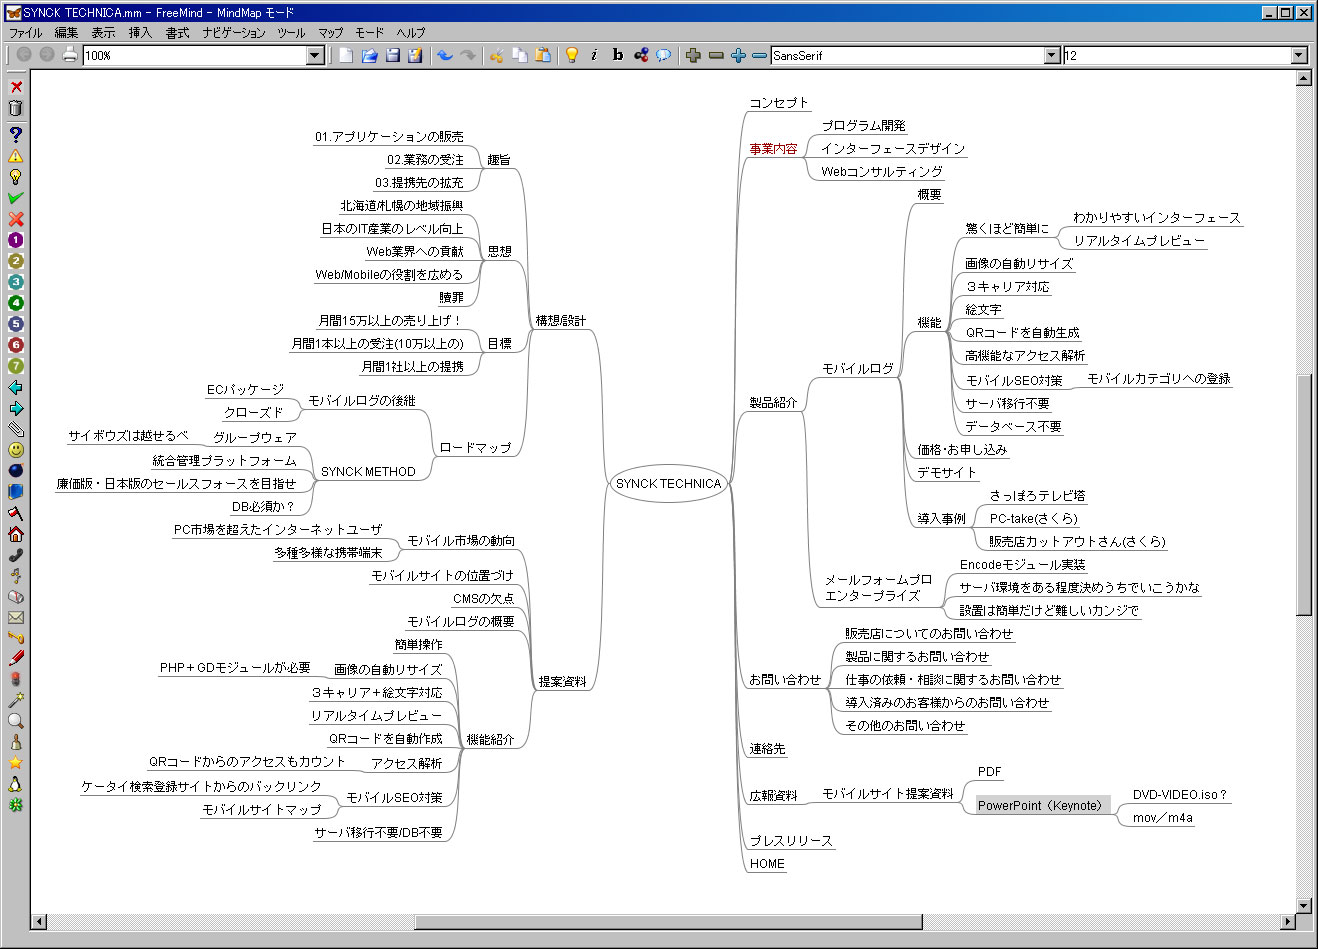Click the scroll-right arrow on horizontal scrollbar

(1288, 921)
